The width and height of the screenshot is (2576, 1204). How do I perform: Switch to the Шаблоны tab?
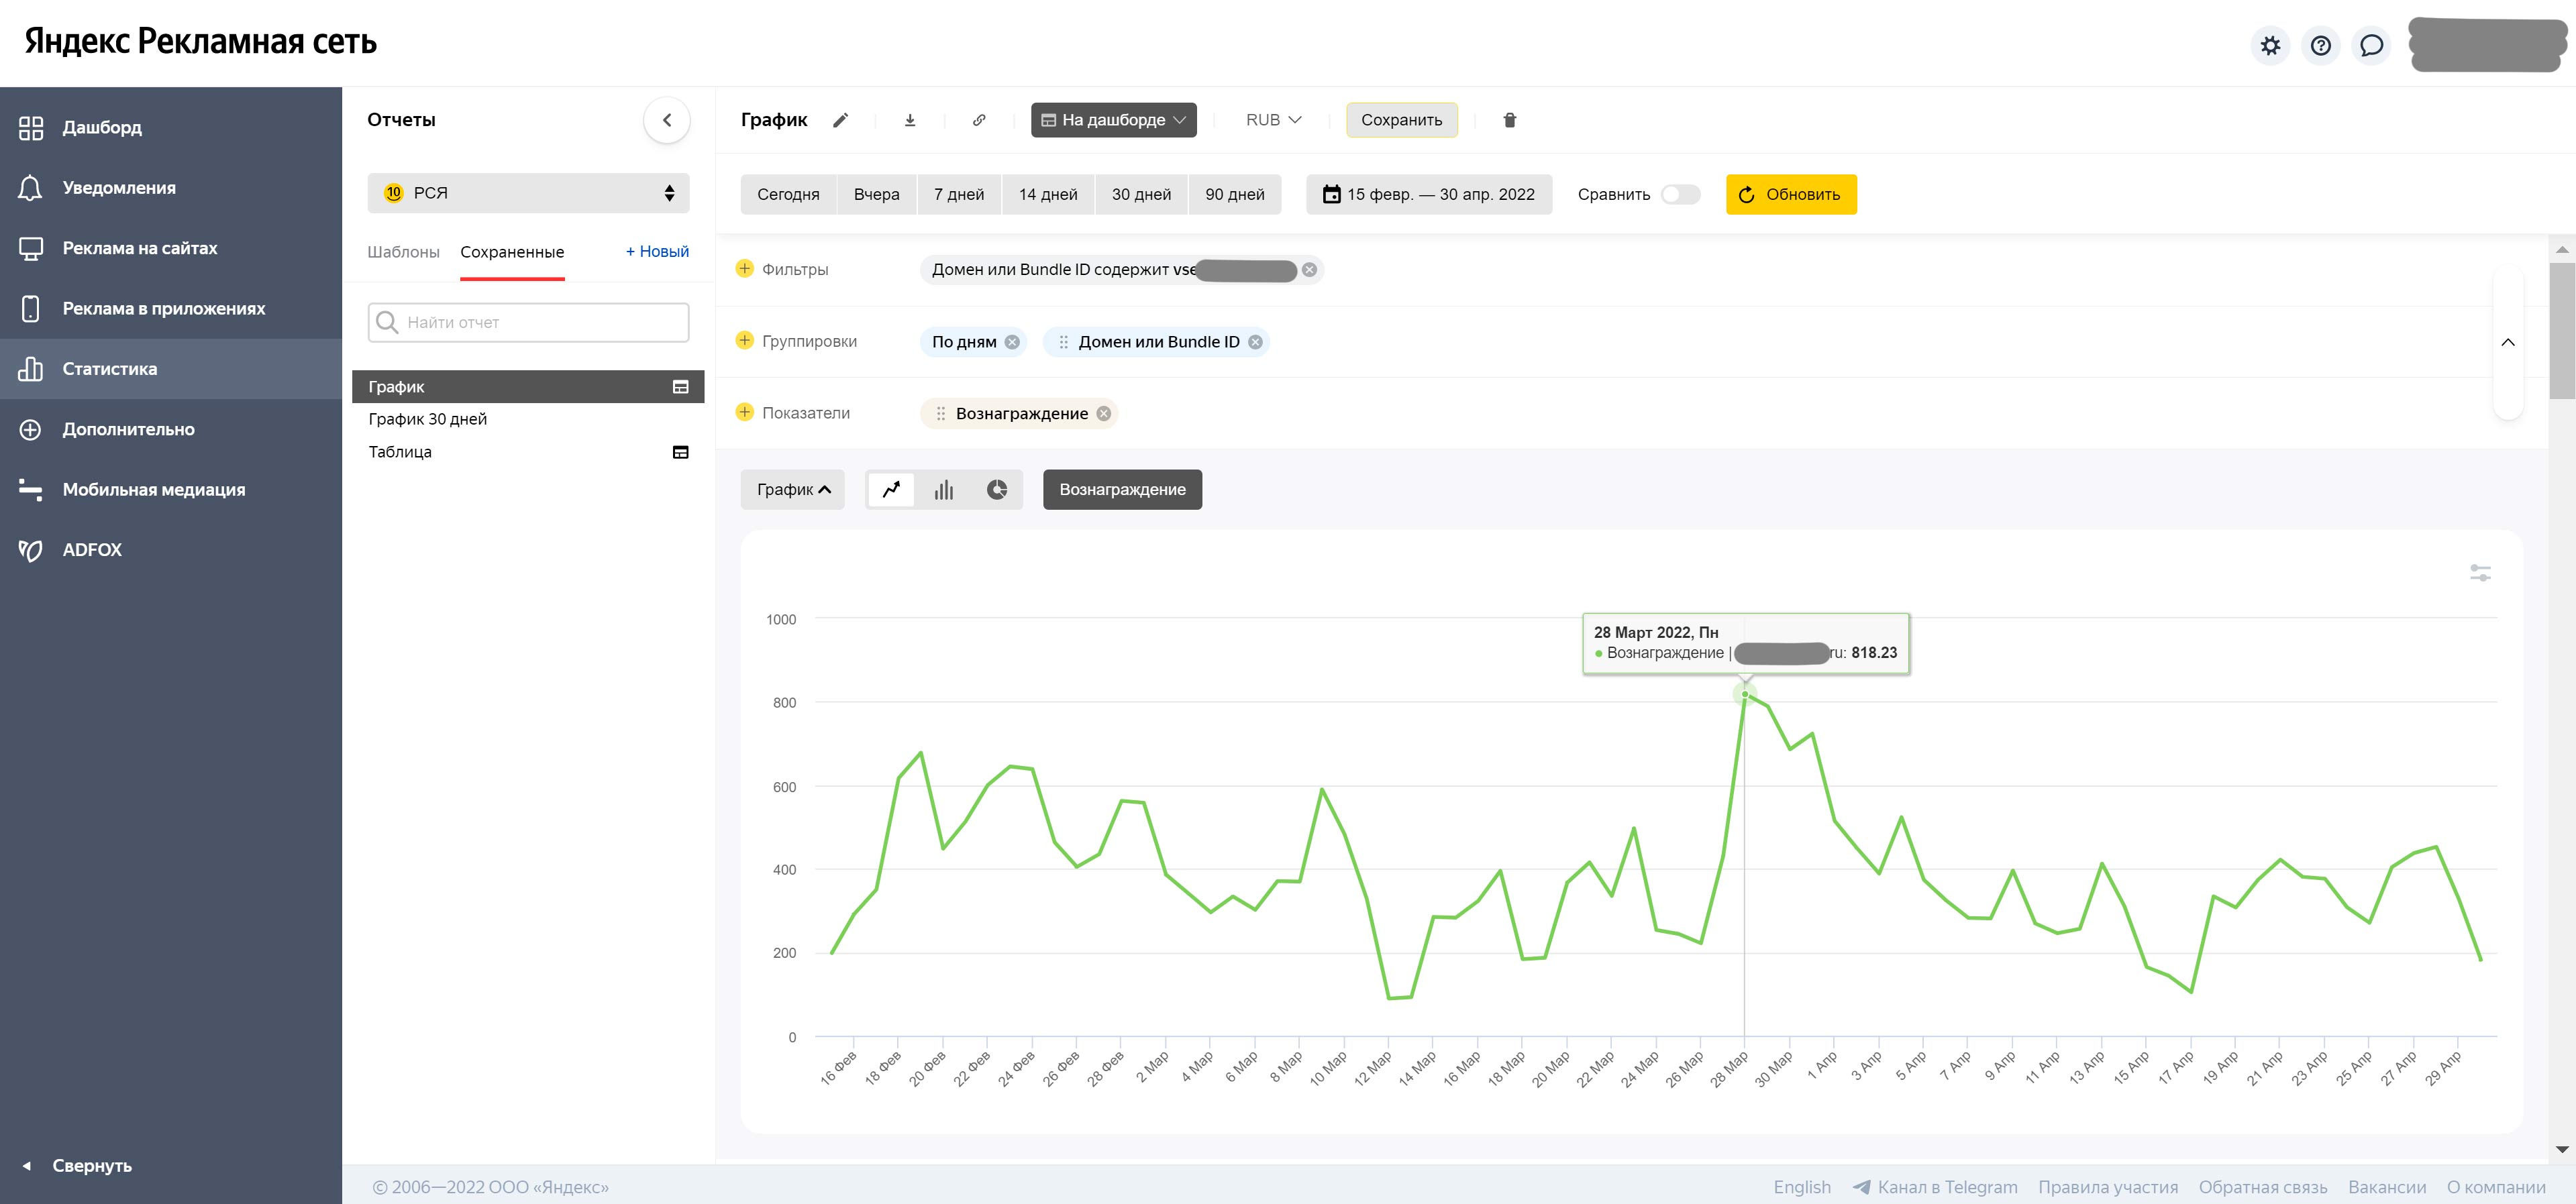(x=403, y=252)
